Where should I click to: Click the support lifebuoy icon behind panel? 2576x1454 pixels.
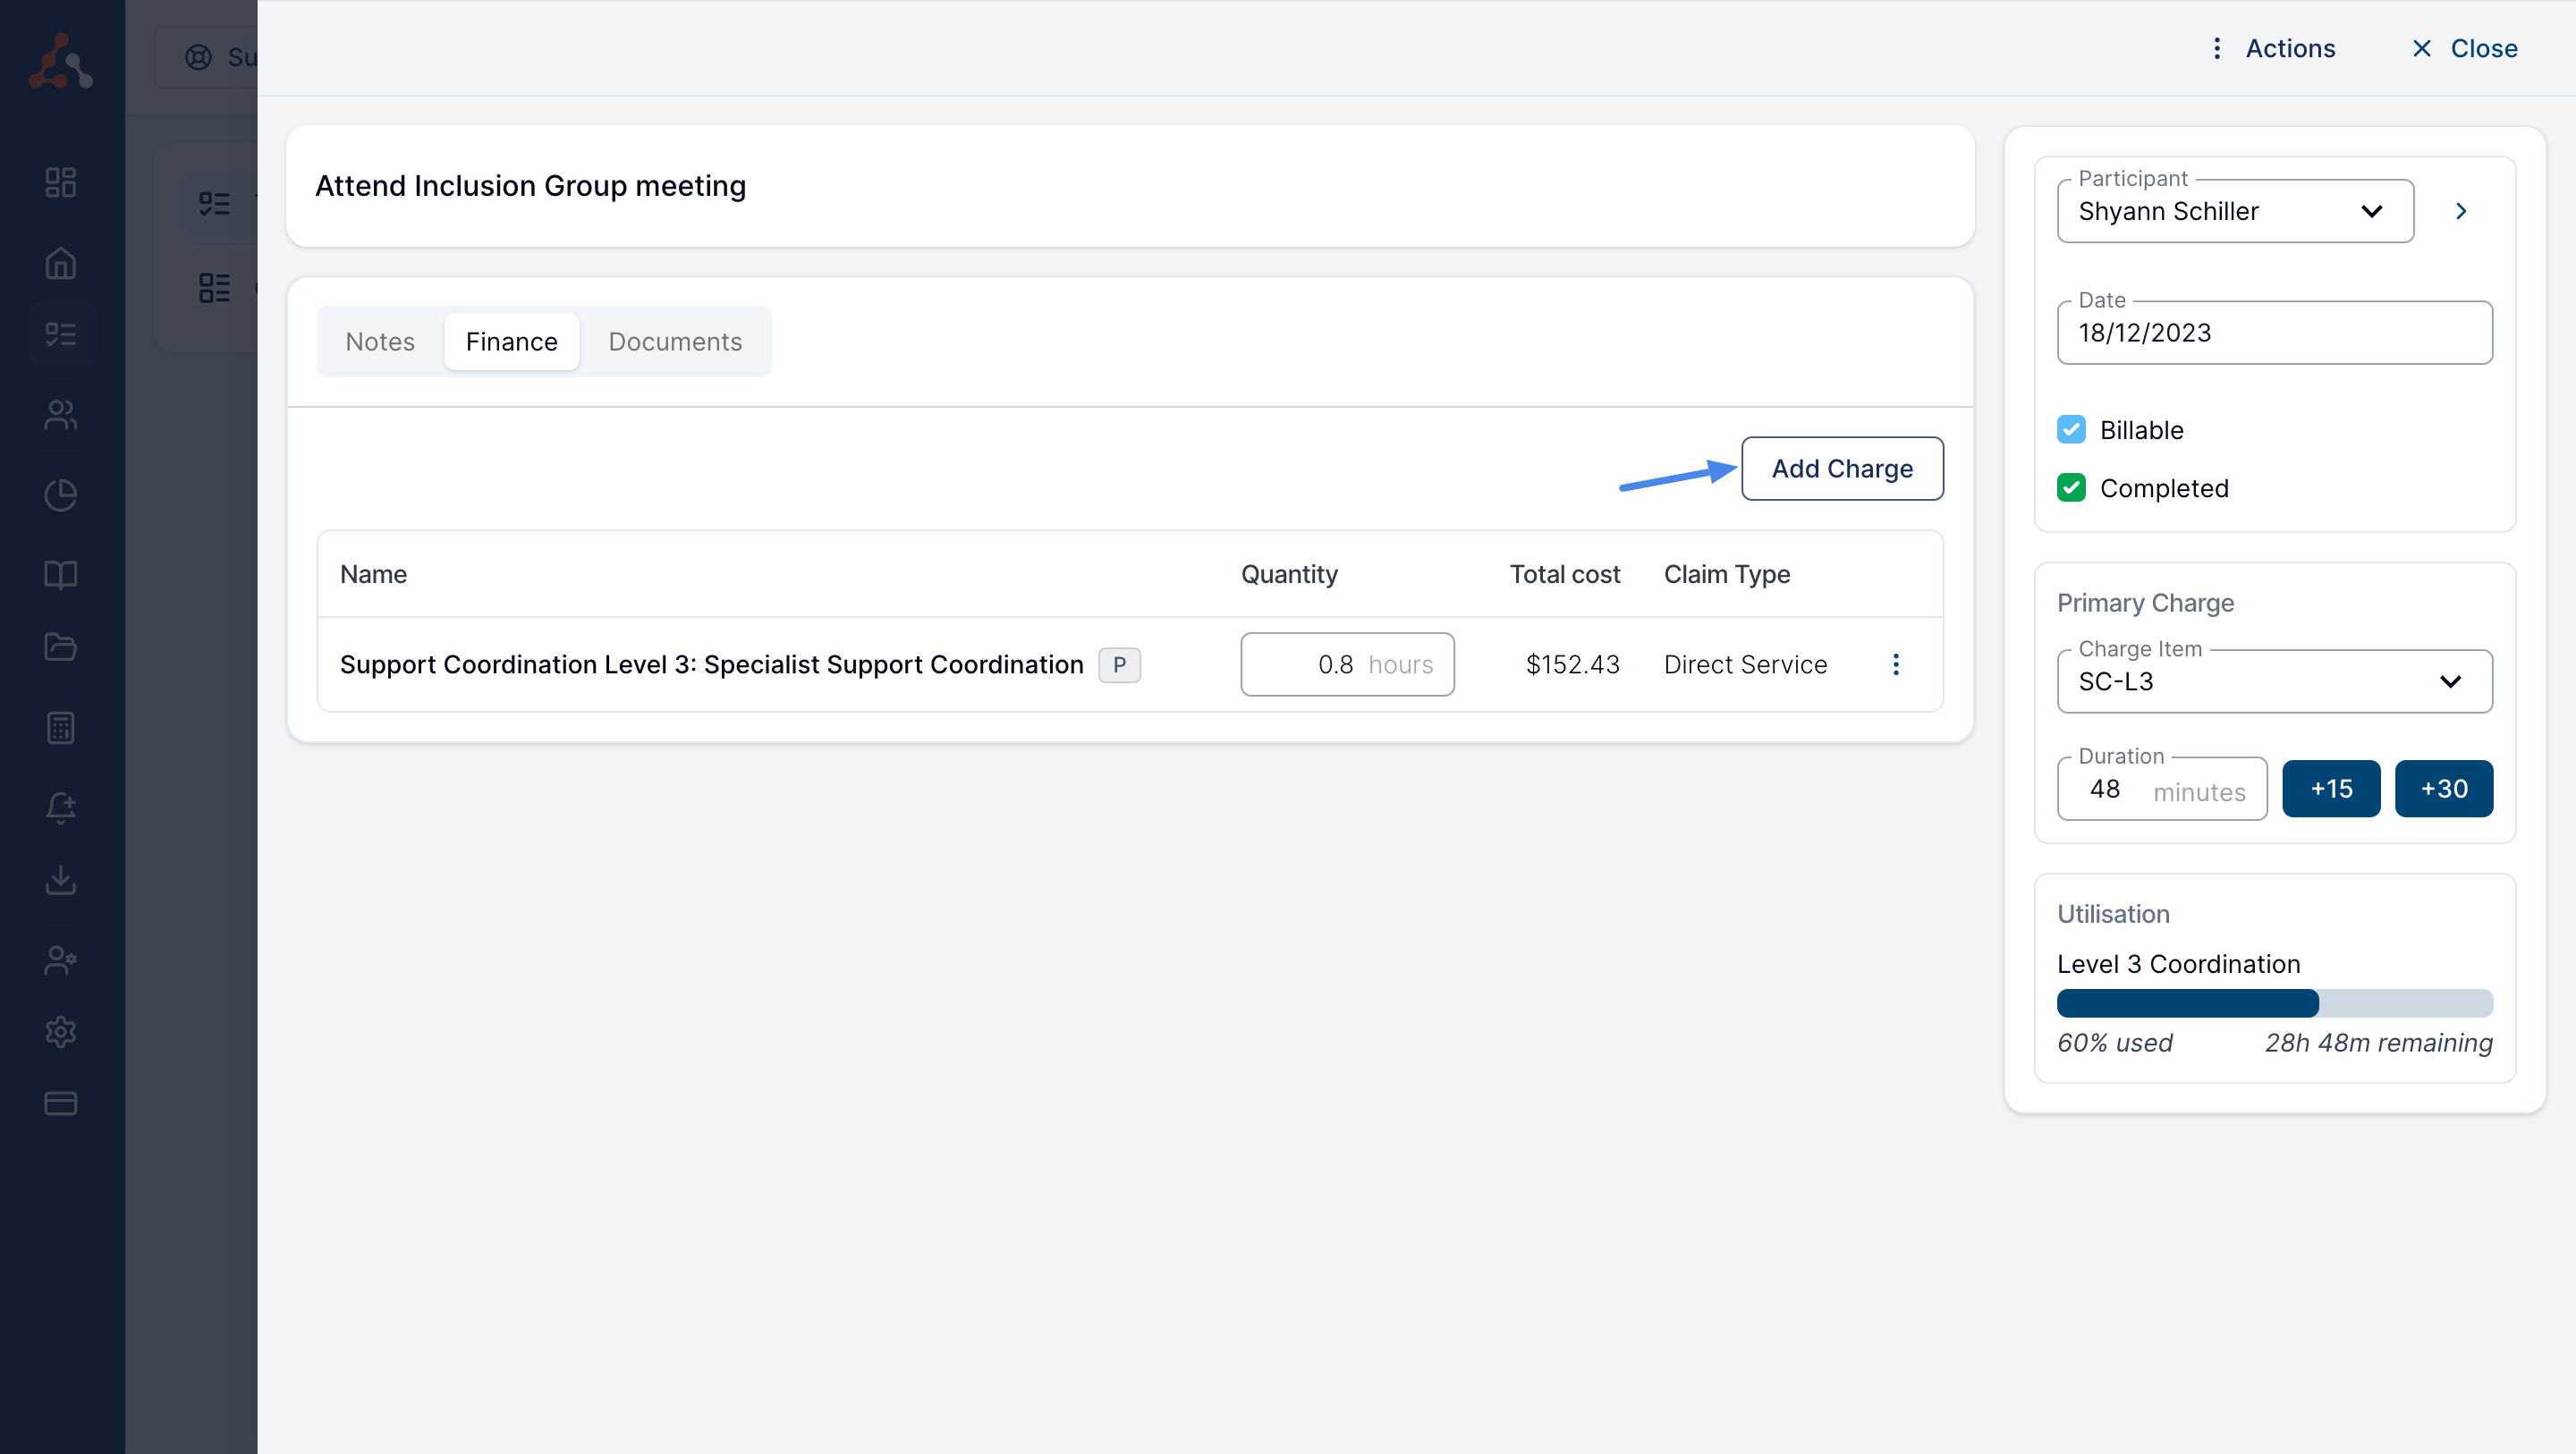click(198, 57)
